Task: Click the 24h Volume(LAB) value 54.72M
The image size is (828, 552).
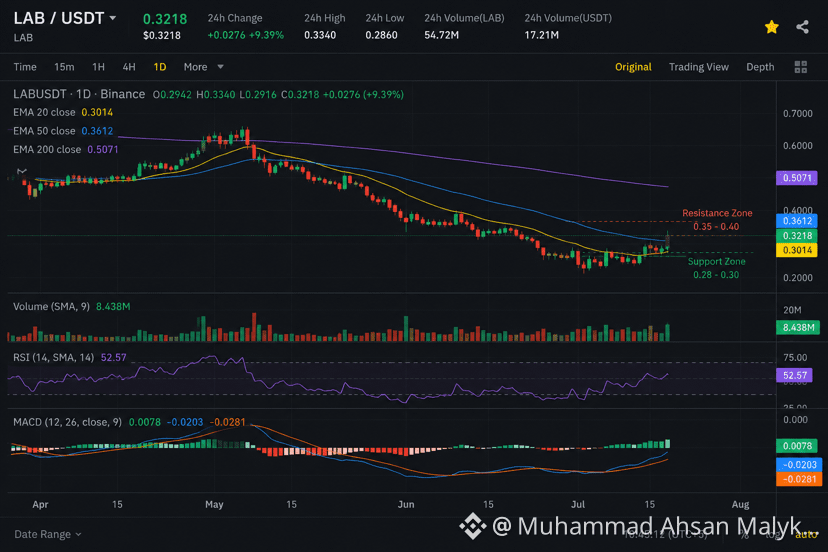Action: pyautogui.click(x=441, y=35)
